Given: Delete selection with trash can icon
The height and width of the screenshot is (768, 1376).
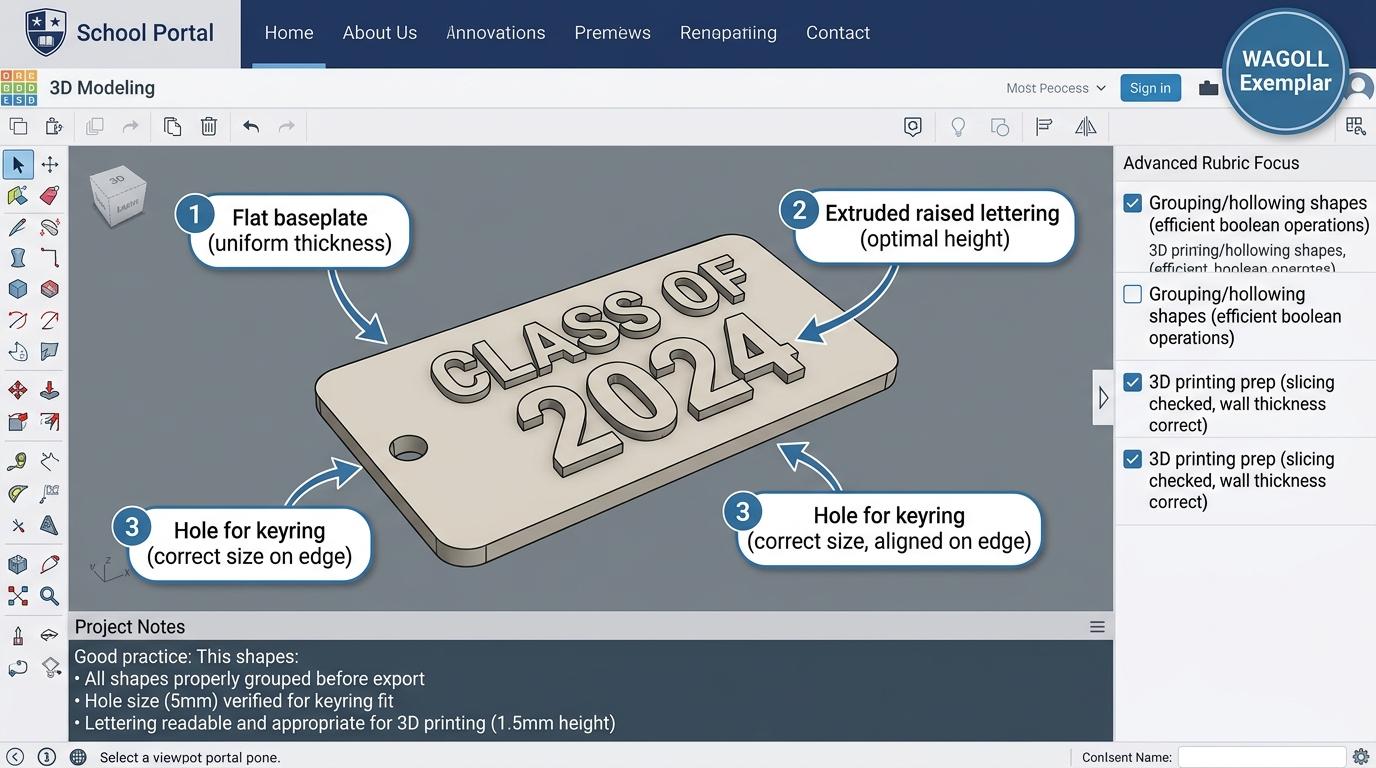Looking at the screenshot, I should point(209,126).
